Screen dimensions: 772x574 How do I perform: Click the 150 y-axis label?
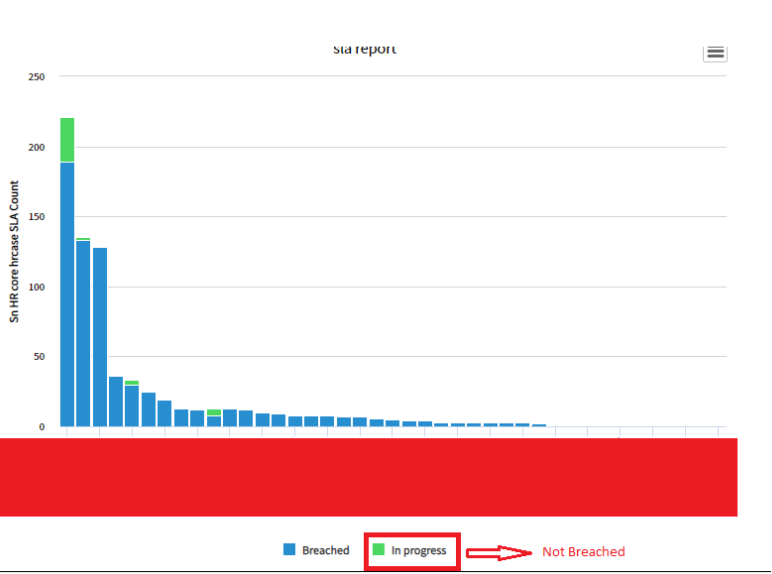36,217
